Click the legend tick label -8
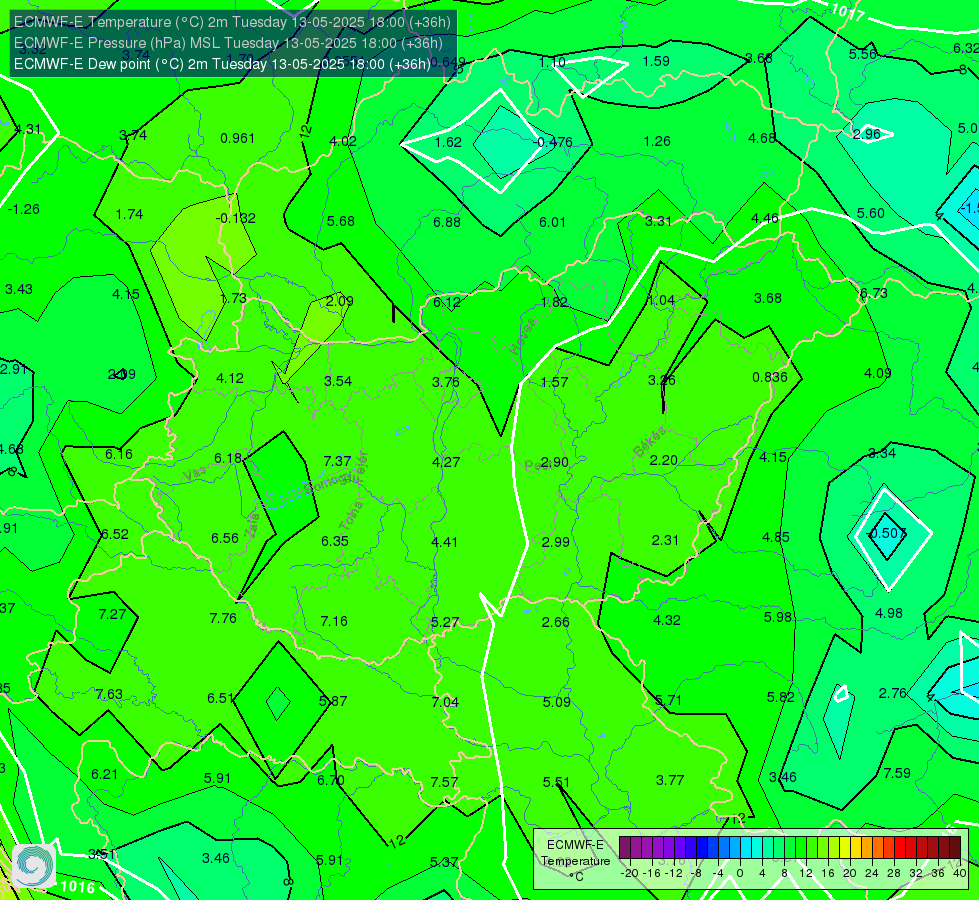979x900 pixels. click(695, 873)
